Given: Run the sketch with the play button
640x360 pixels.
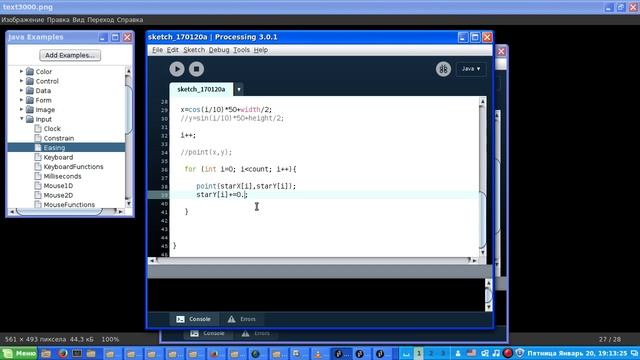Looking at the screenshot, I should (177, 69).
